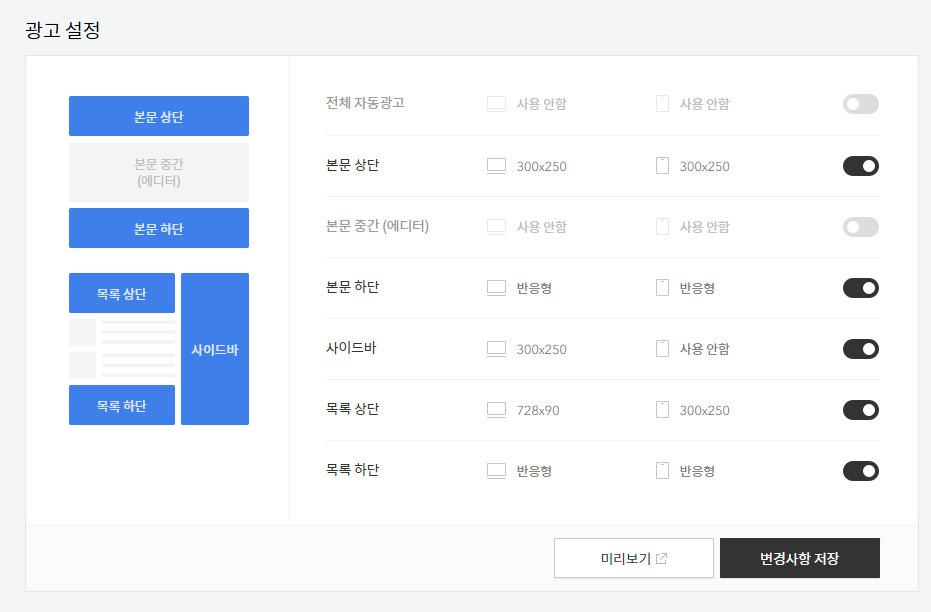Click desktop monitor icon in 목록 상단 row
This screenshot has height=612, width=931.
click(496, 410)
